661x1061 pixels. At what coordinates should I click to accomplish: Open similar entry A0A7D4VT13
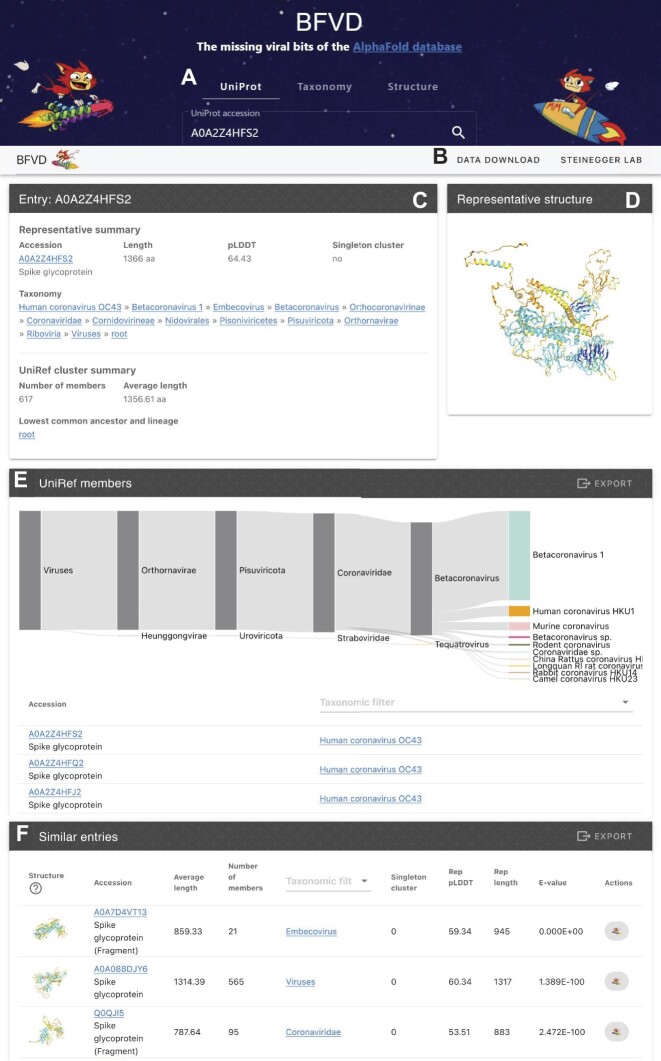tap(120, 912)
